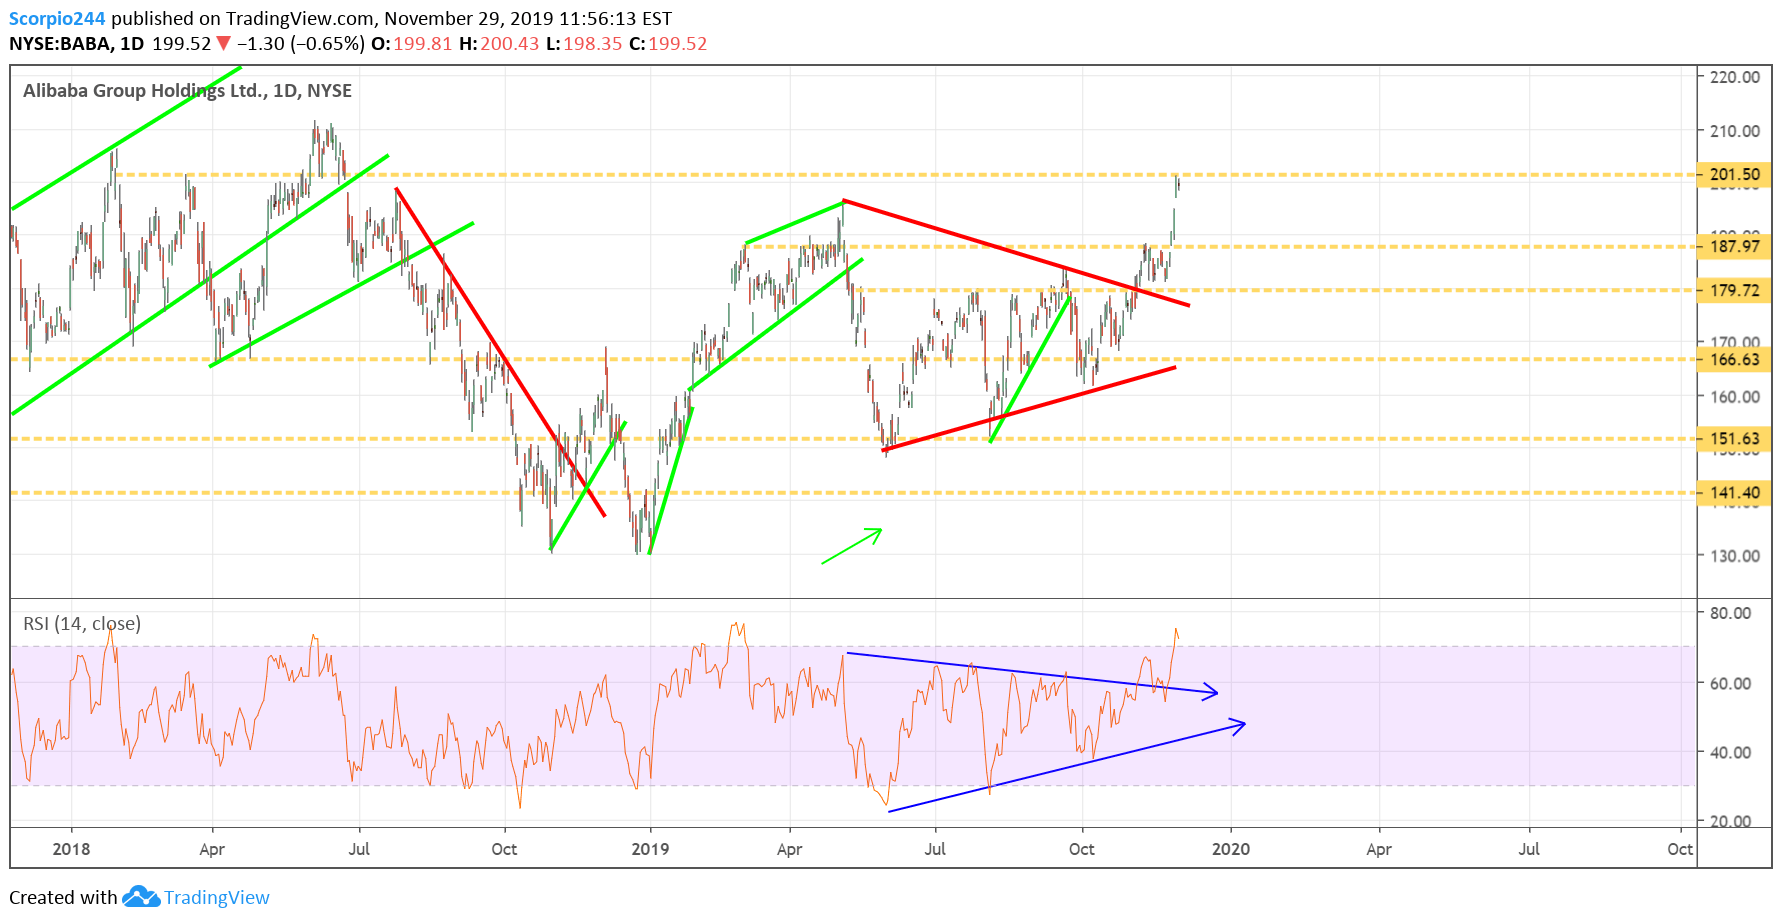1782x923 pixels.
Task: Select the 179.72 price level label
Action: (x=1735, y=290)
